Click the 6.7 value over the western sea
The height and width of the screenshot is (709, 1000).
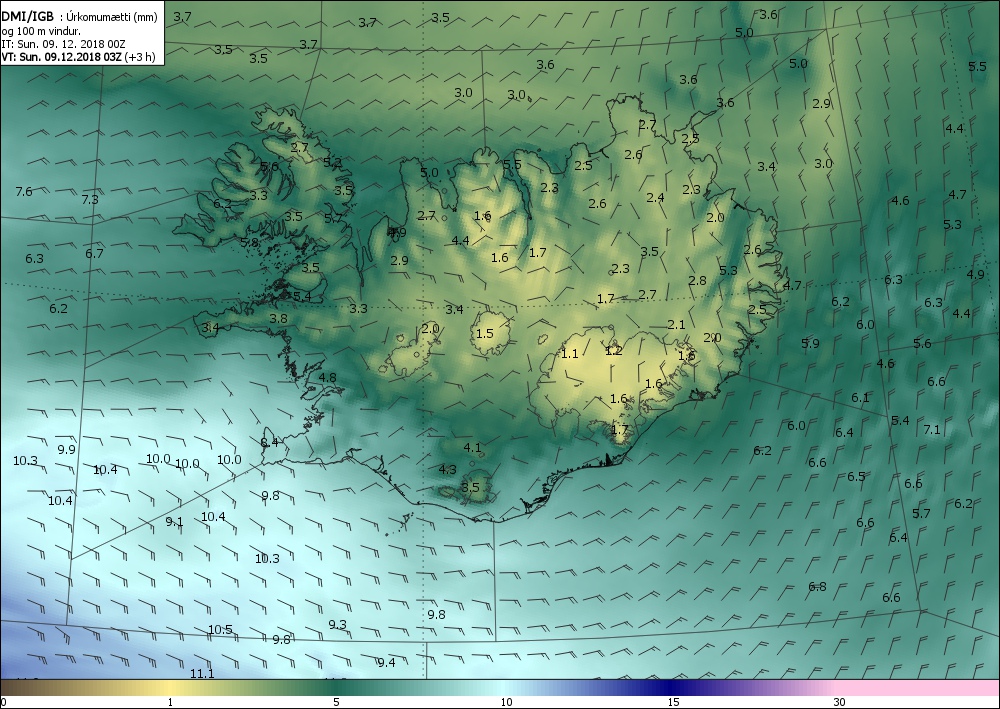click(x=94, y=253)
